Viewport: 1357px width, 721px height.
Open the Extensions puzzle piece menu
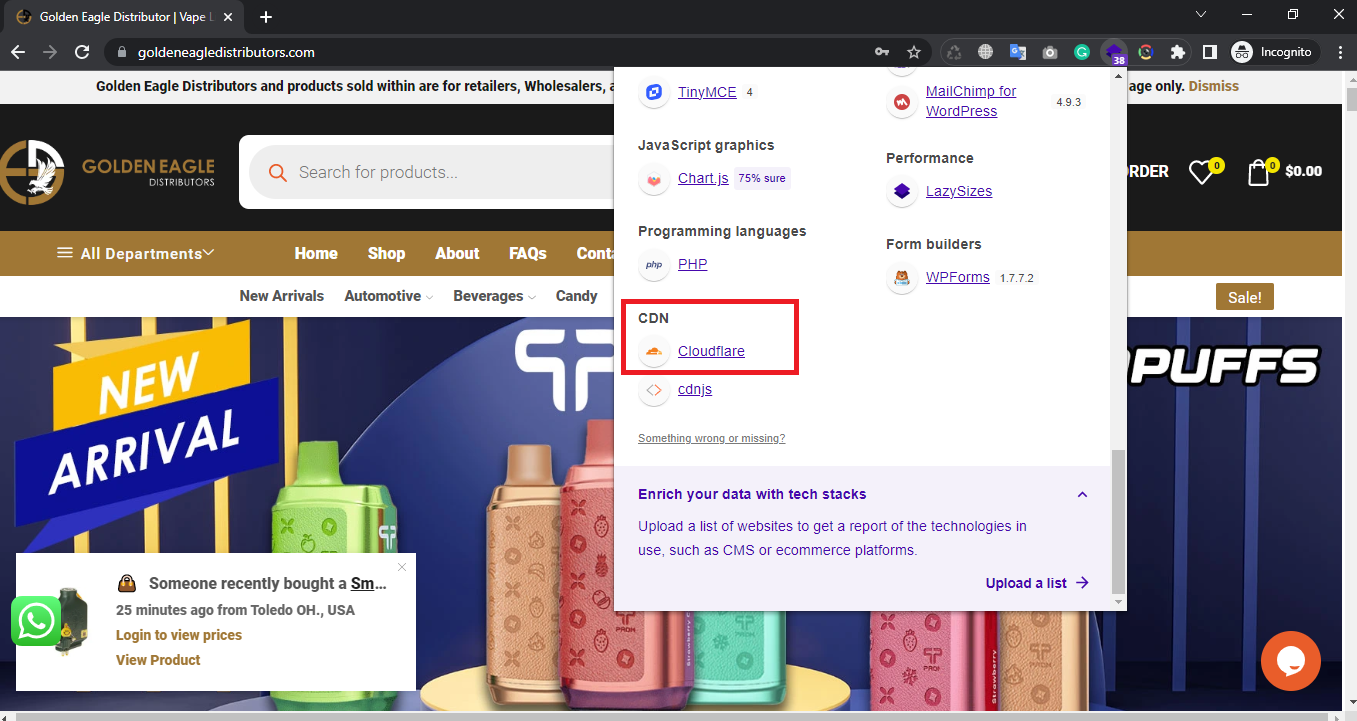(x=1178, y=52)
